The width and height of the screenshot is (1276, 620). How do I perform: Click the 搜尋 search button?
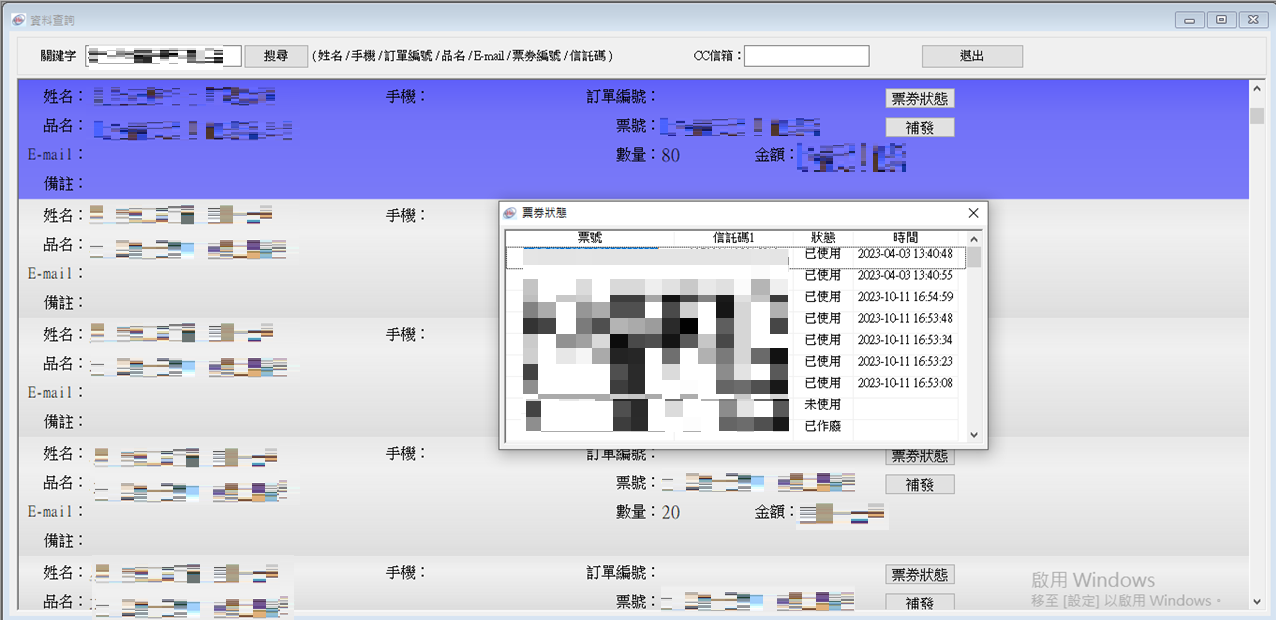276,56
